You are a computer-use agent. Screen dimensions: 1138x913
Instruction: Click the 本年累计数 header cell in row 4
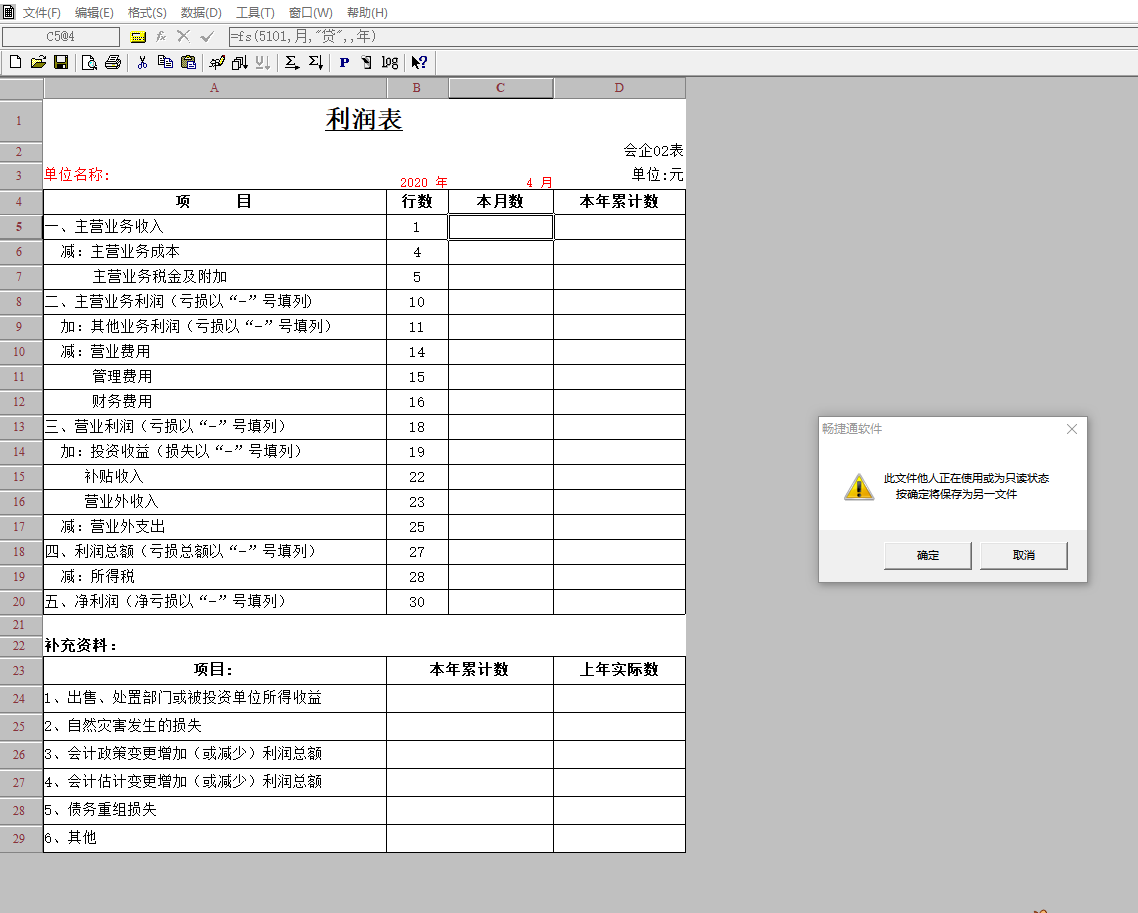tap(619, 202)
